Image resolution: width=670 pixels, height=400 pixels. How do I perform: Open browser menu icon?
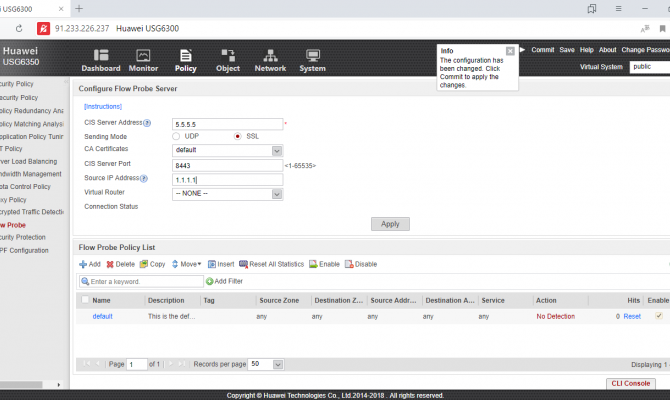coord(618,9)
